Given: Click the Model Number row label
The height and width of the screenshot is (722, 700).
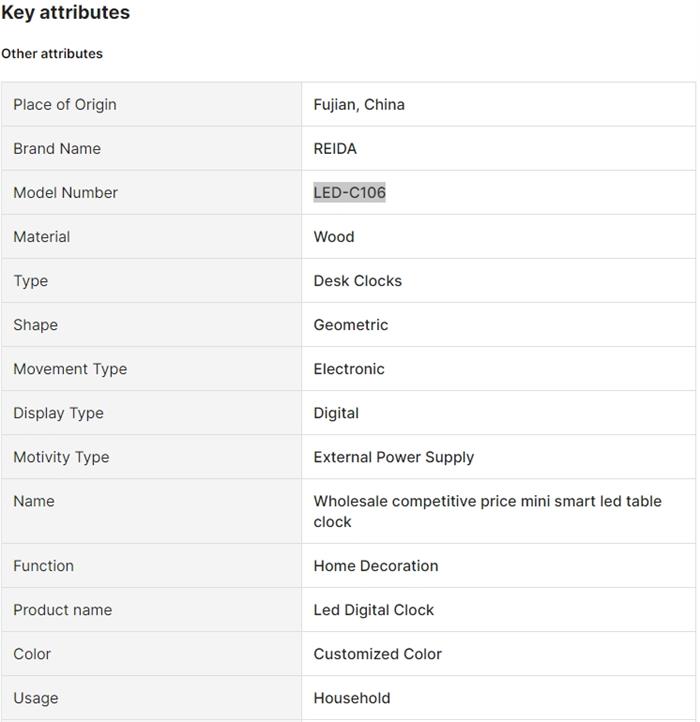Looking at the screenshot, I should (x=65, y=192).
